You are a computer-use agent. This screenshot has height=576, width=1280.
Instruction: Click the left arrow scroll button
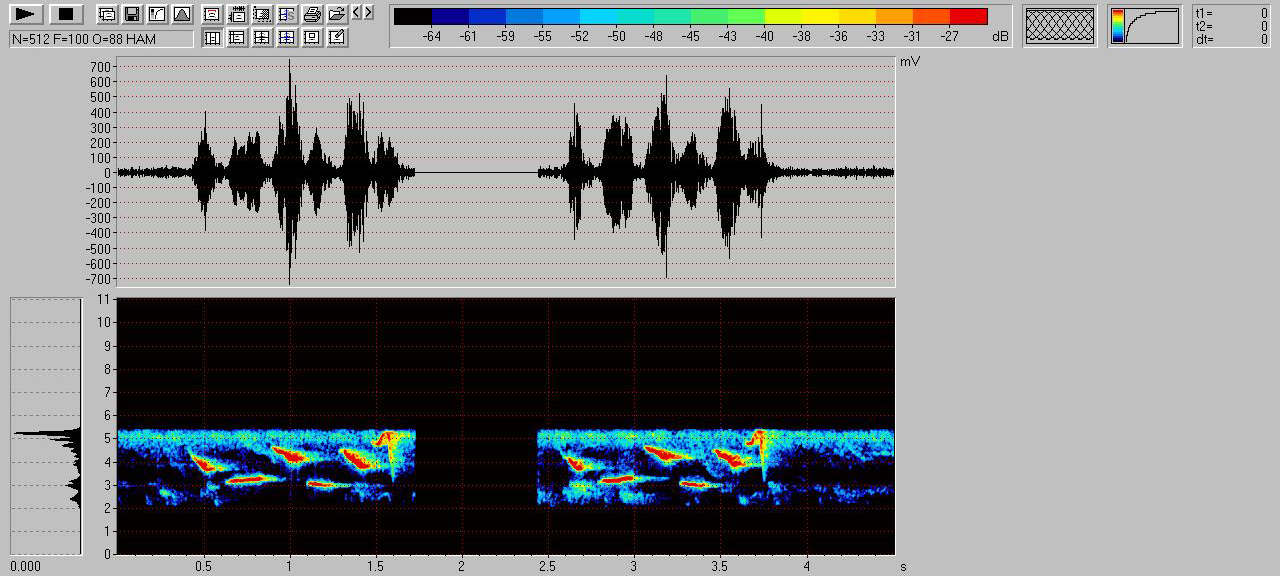(x=356, y=13)
